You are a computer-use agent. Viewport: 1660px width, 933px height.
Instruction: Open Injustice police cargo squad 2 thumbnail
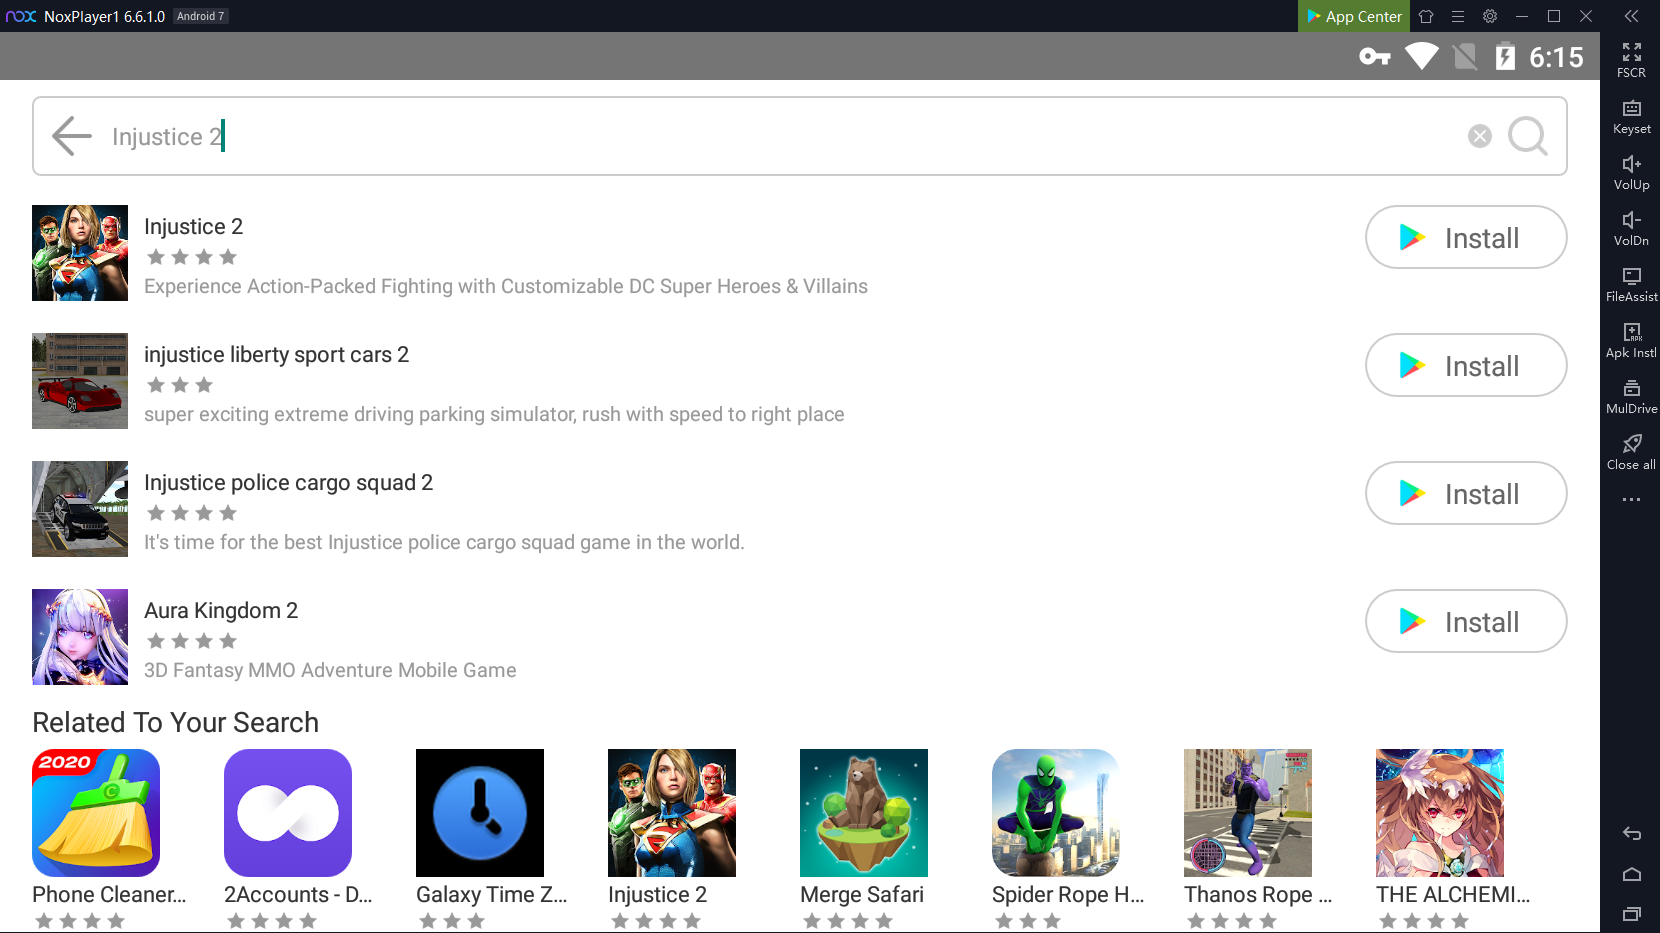coord(80,509)
